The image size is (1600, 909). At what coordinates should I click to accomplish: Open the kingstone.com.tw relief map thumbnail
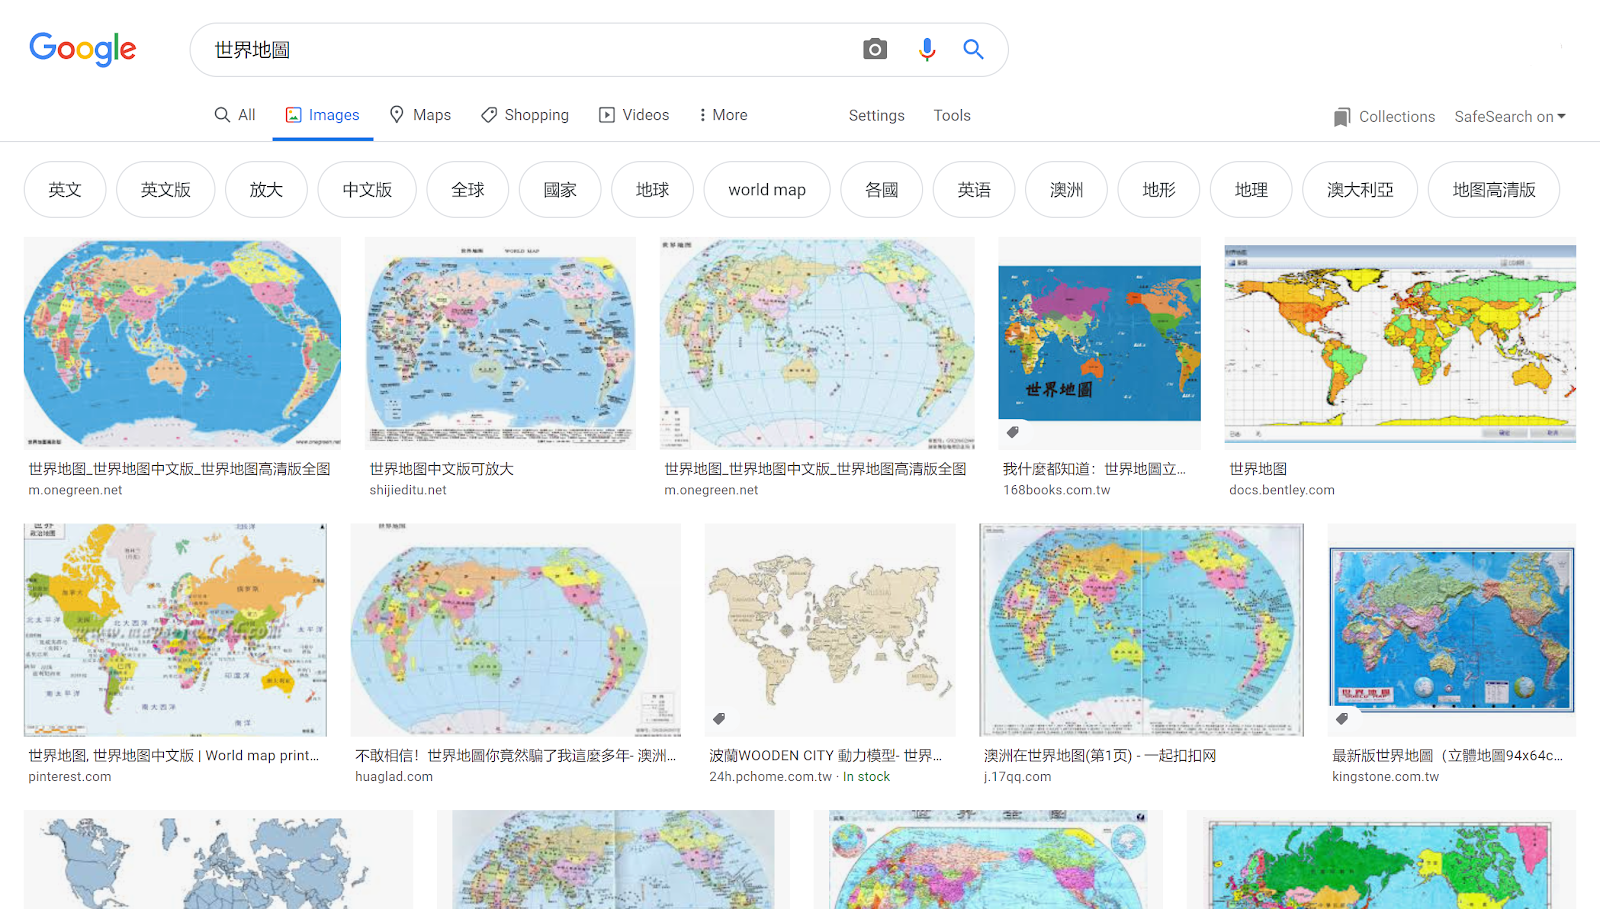[1452, 630]
